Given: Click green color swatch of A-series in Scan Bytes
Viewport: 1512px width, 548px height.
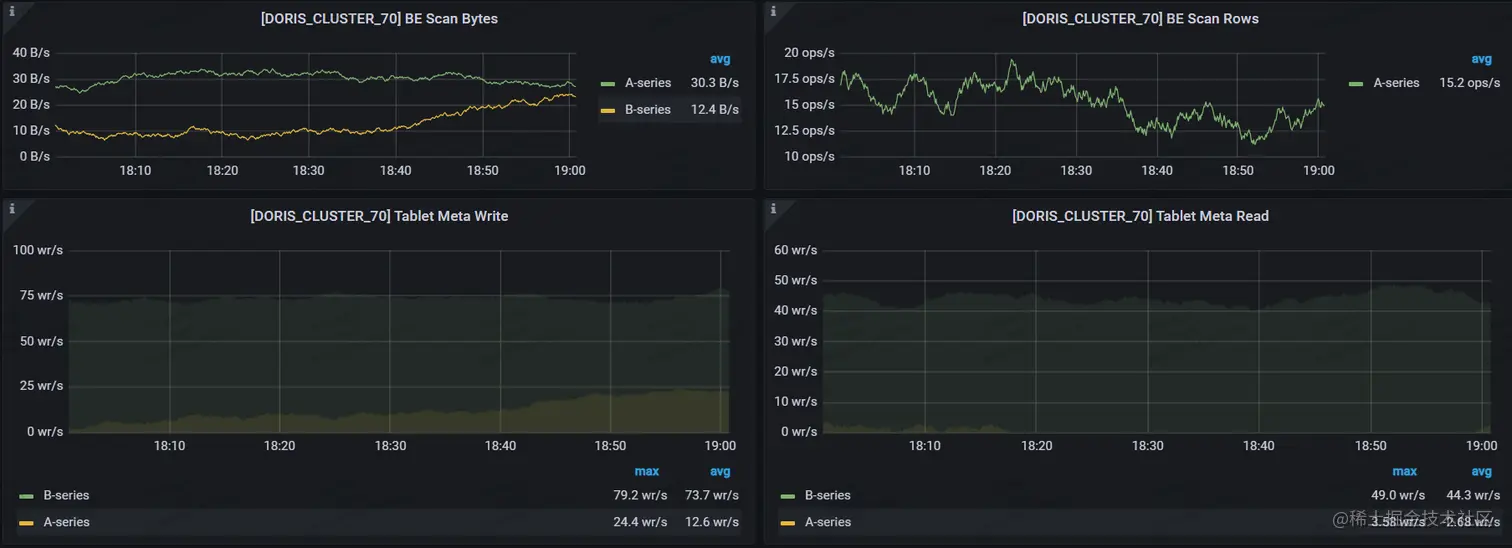Looking at the screenshot, I should click(607, 84).
